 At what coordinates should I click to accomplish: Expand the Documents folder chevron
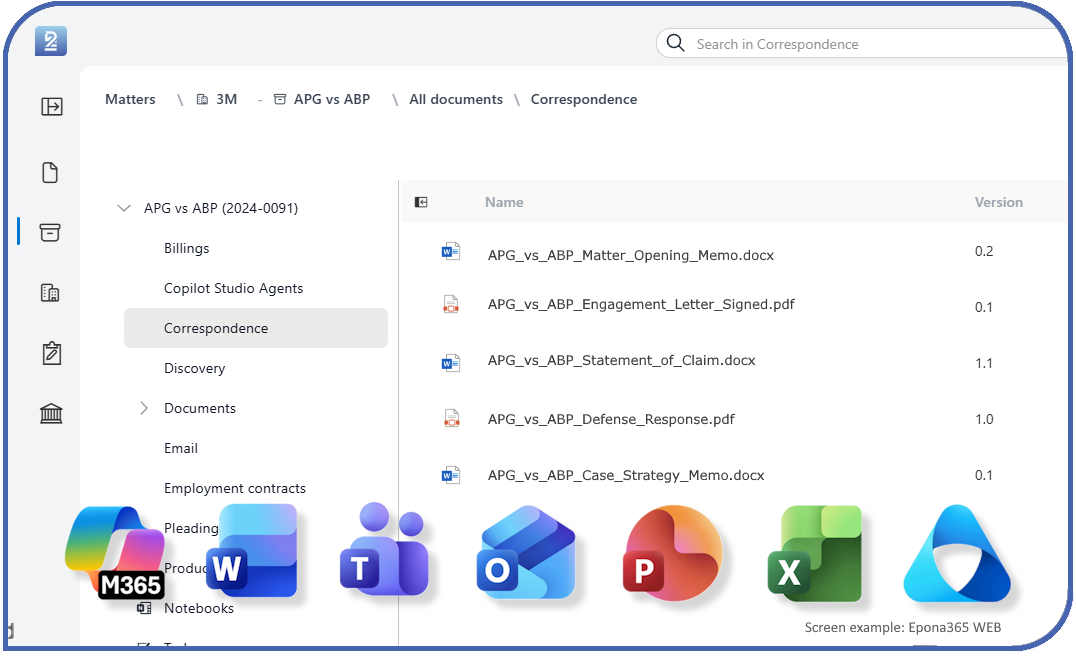click(x=143, y=408)
